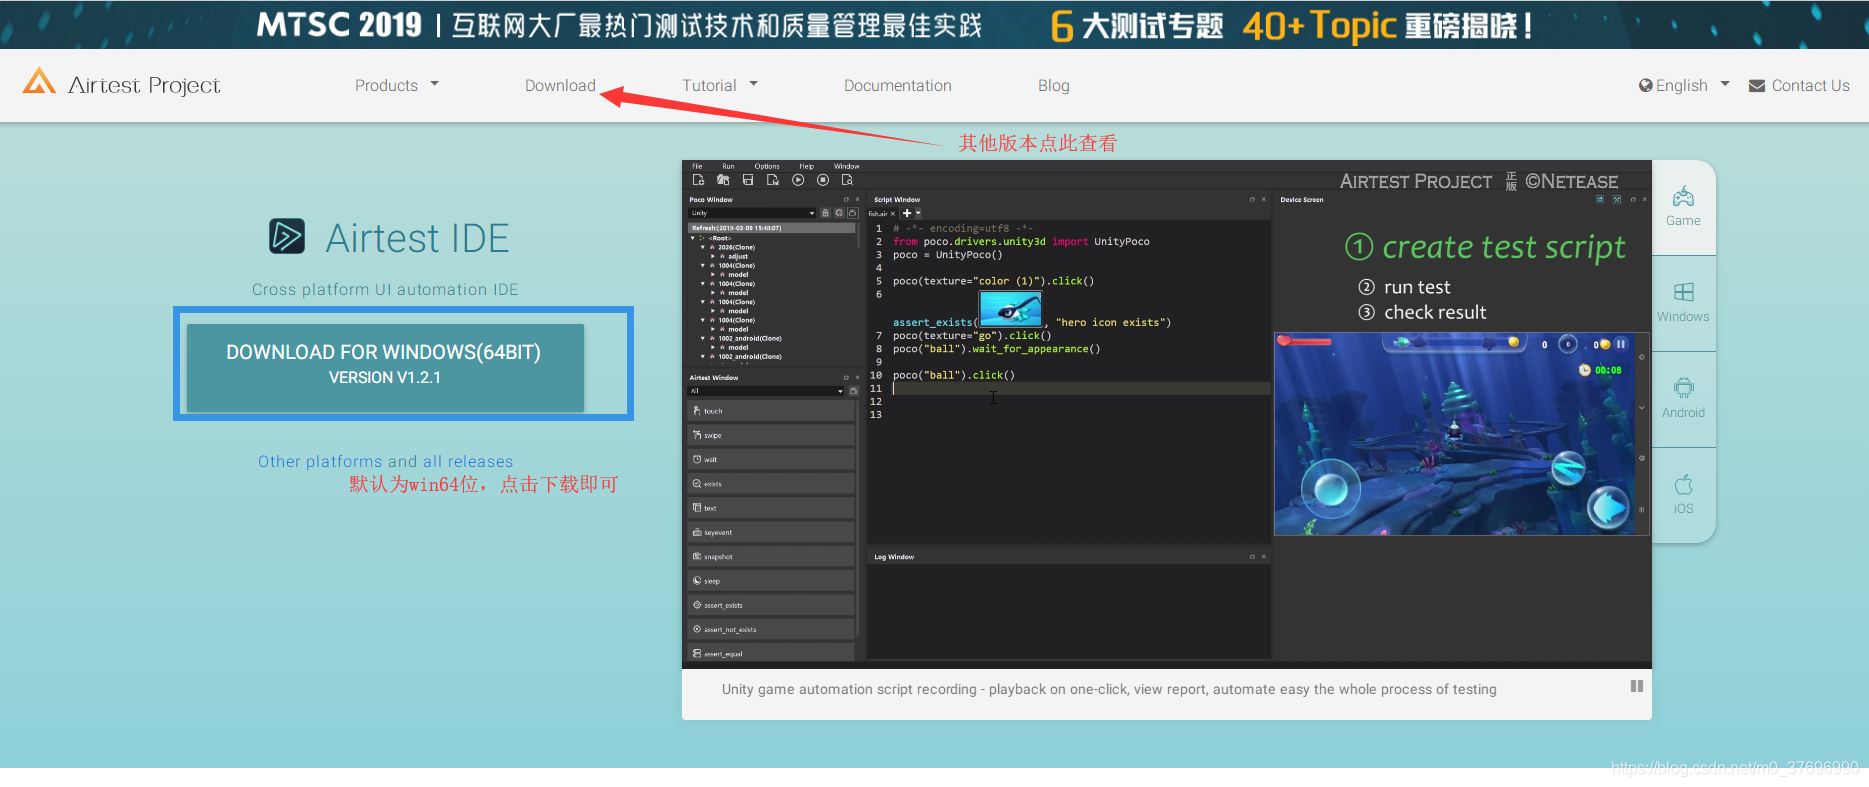Screen dimensions: 1869x787
Task: Click the tools icon in Device Screen header
Action: click(x=1617, y=199)
